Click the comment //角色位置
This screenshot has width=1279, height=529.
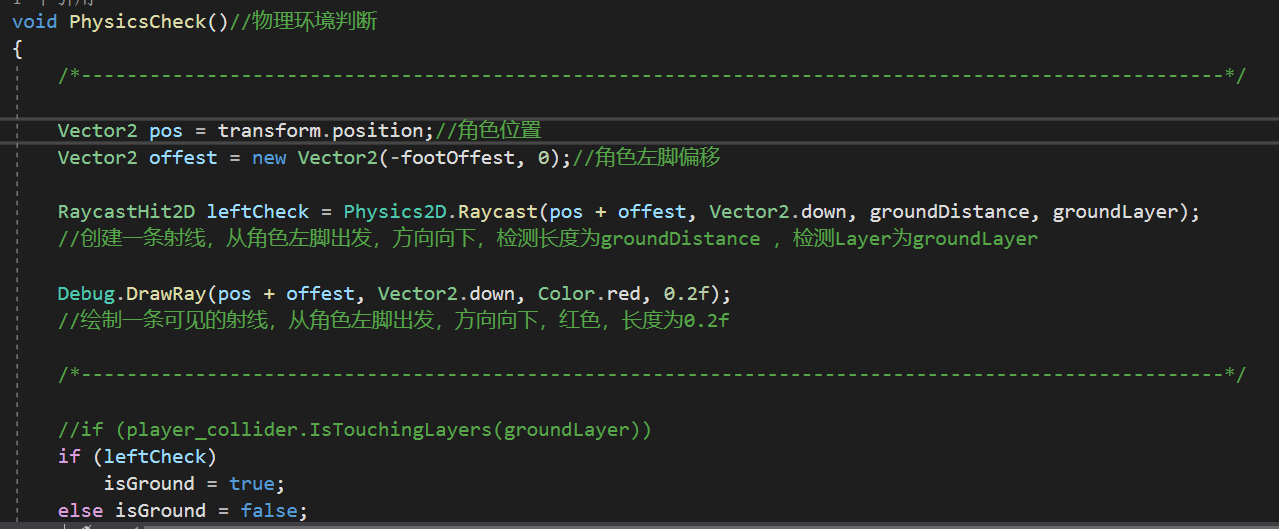point(488,130)
